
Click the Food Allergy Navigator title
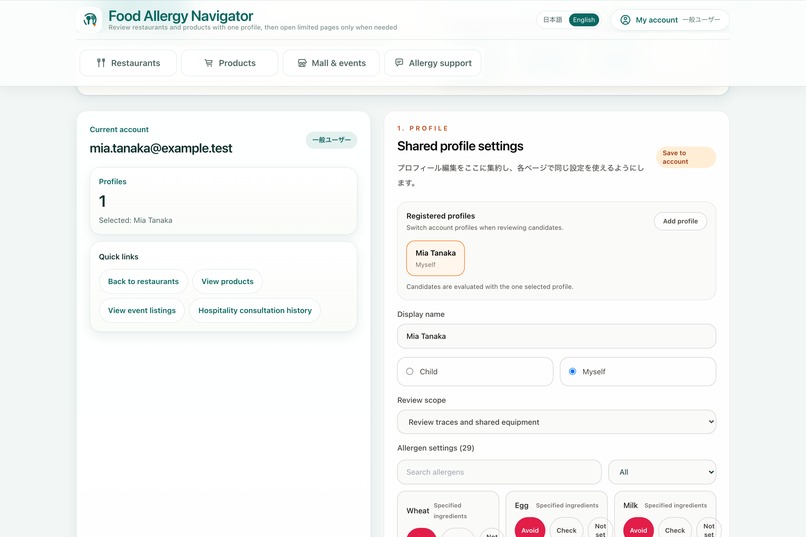pos(180,16)
